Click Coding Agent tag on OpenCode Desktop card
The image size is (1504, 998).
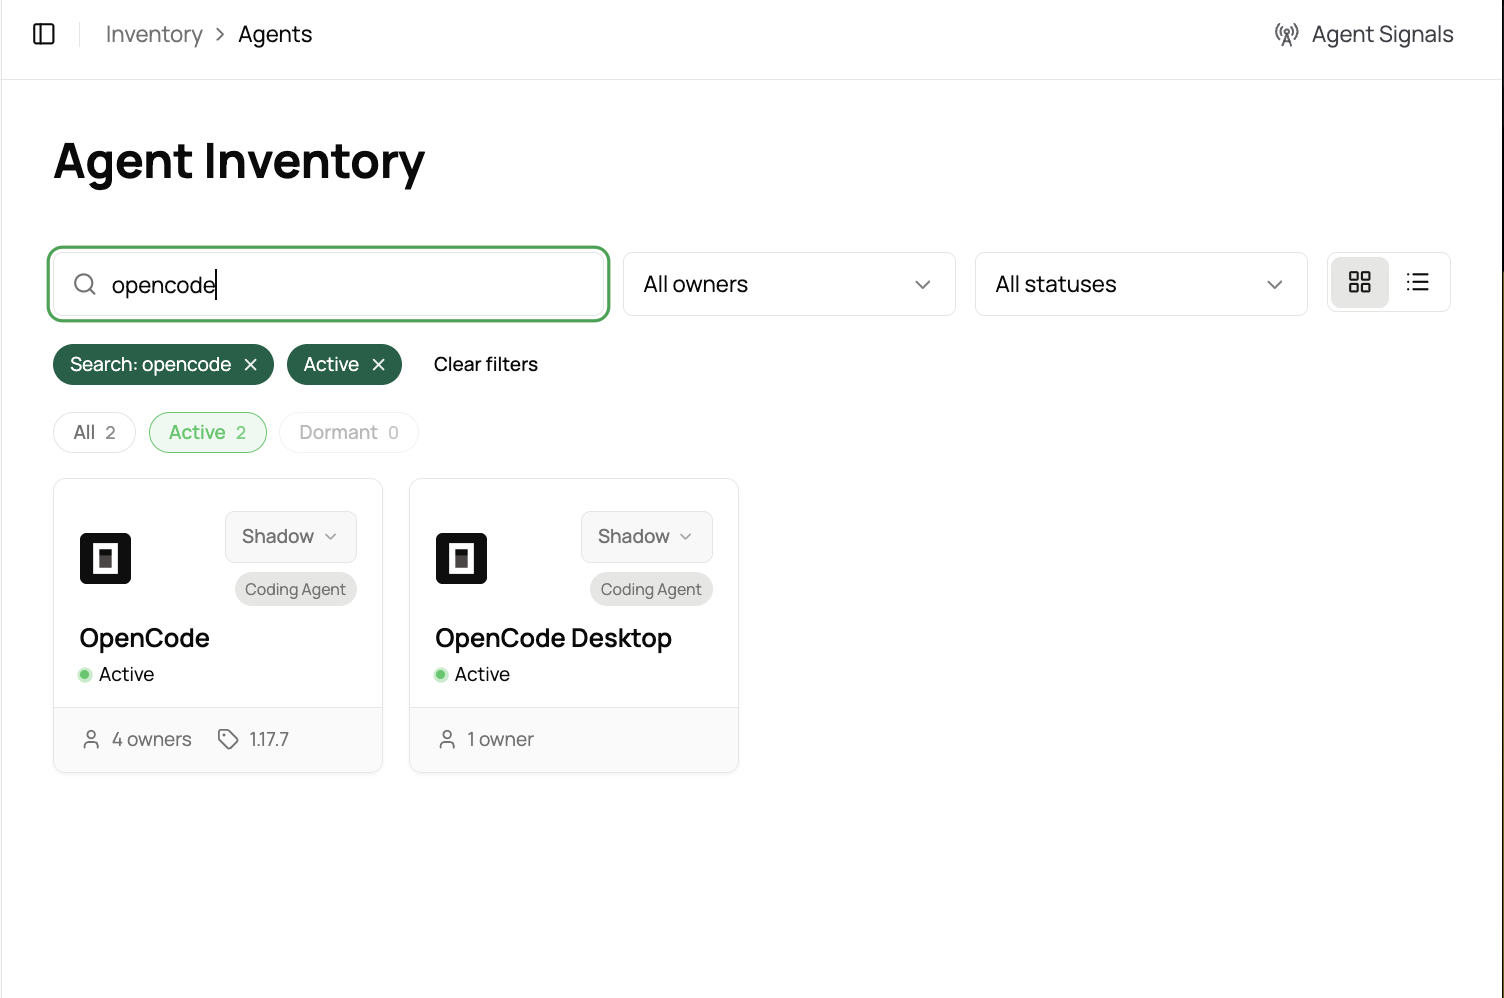pyautogui.click(x=652, y=590)
